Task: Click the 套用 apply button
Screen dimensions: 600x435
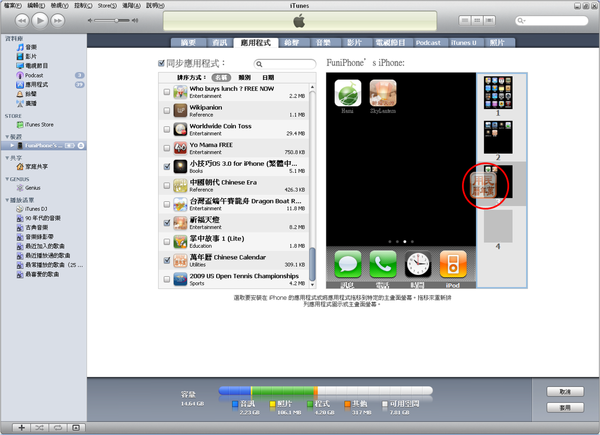Action: tap(565, 408)
